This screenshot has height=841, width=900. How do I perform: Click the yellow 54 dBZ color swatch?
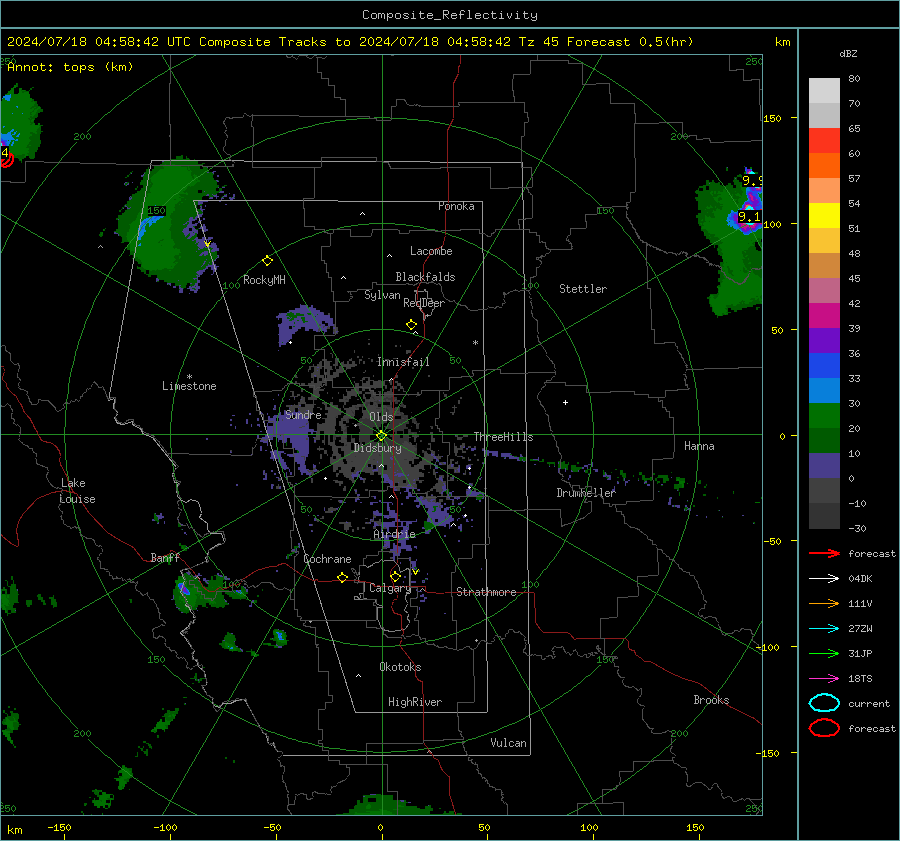[824, 215]
